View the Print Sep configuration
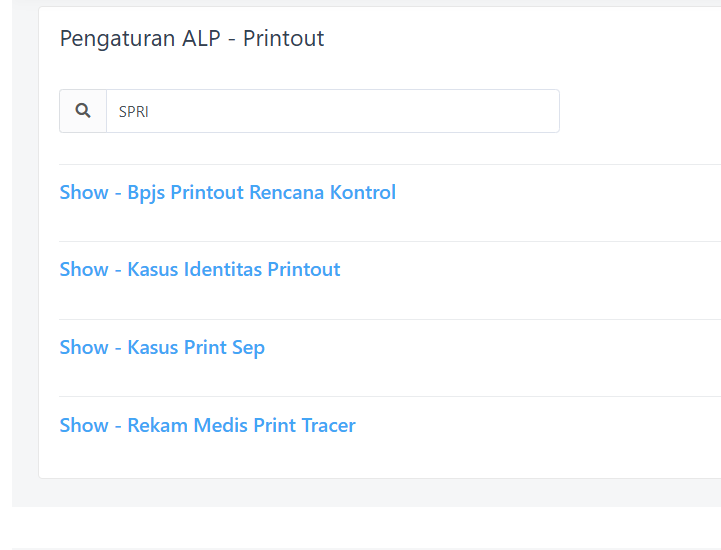 coord(162,347)
